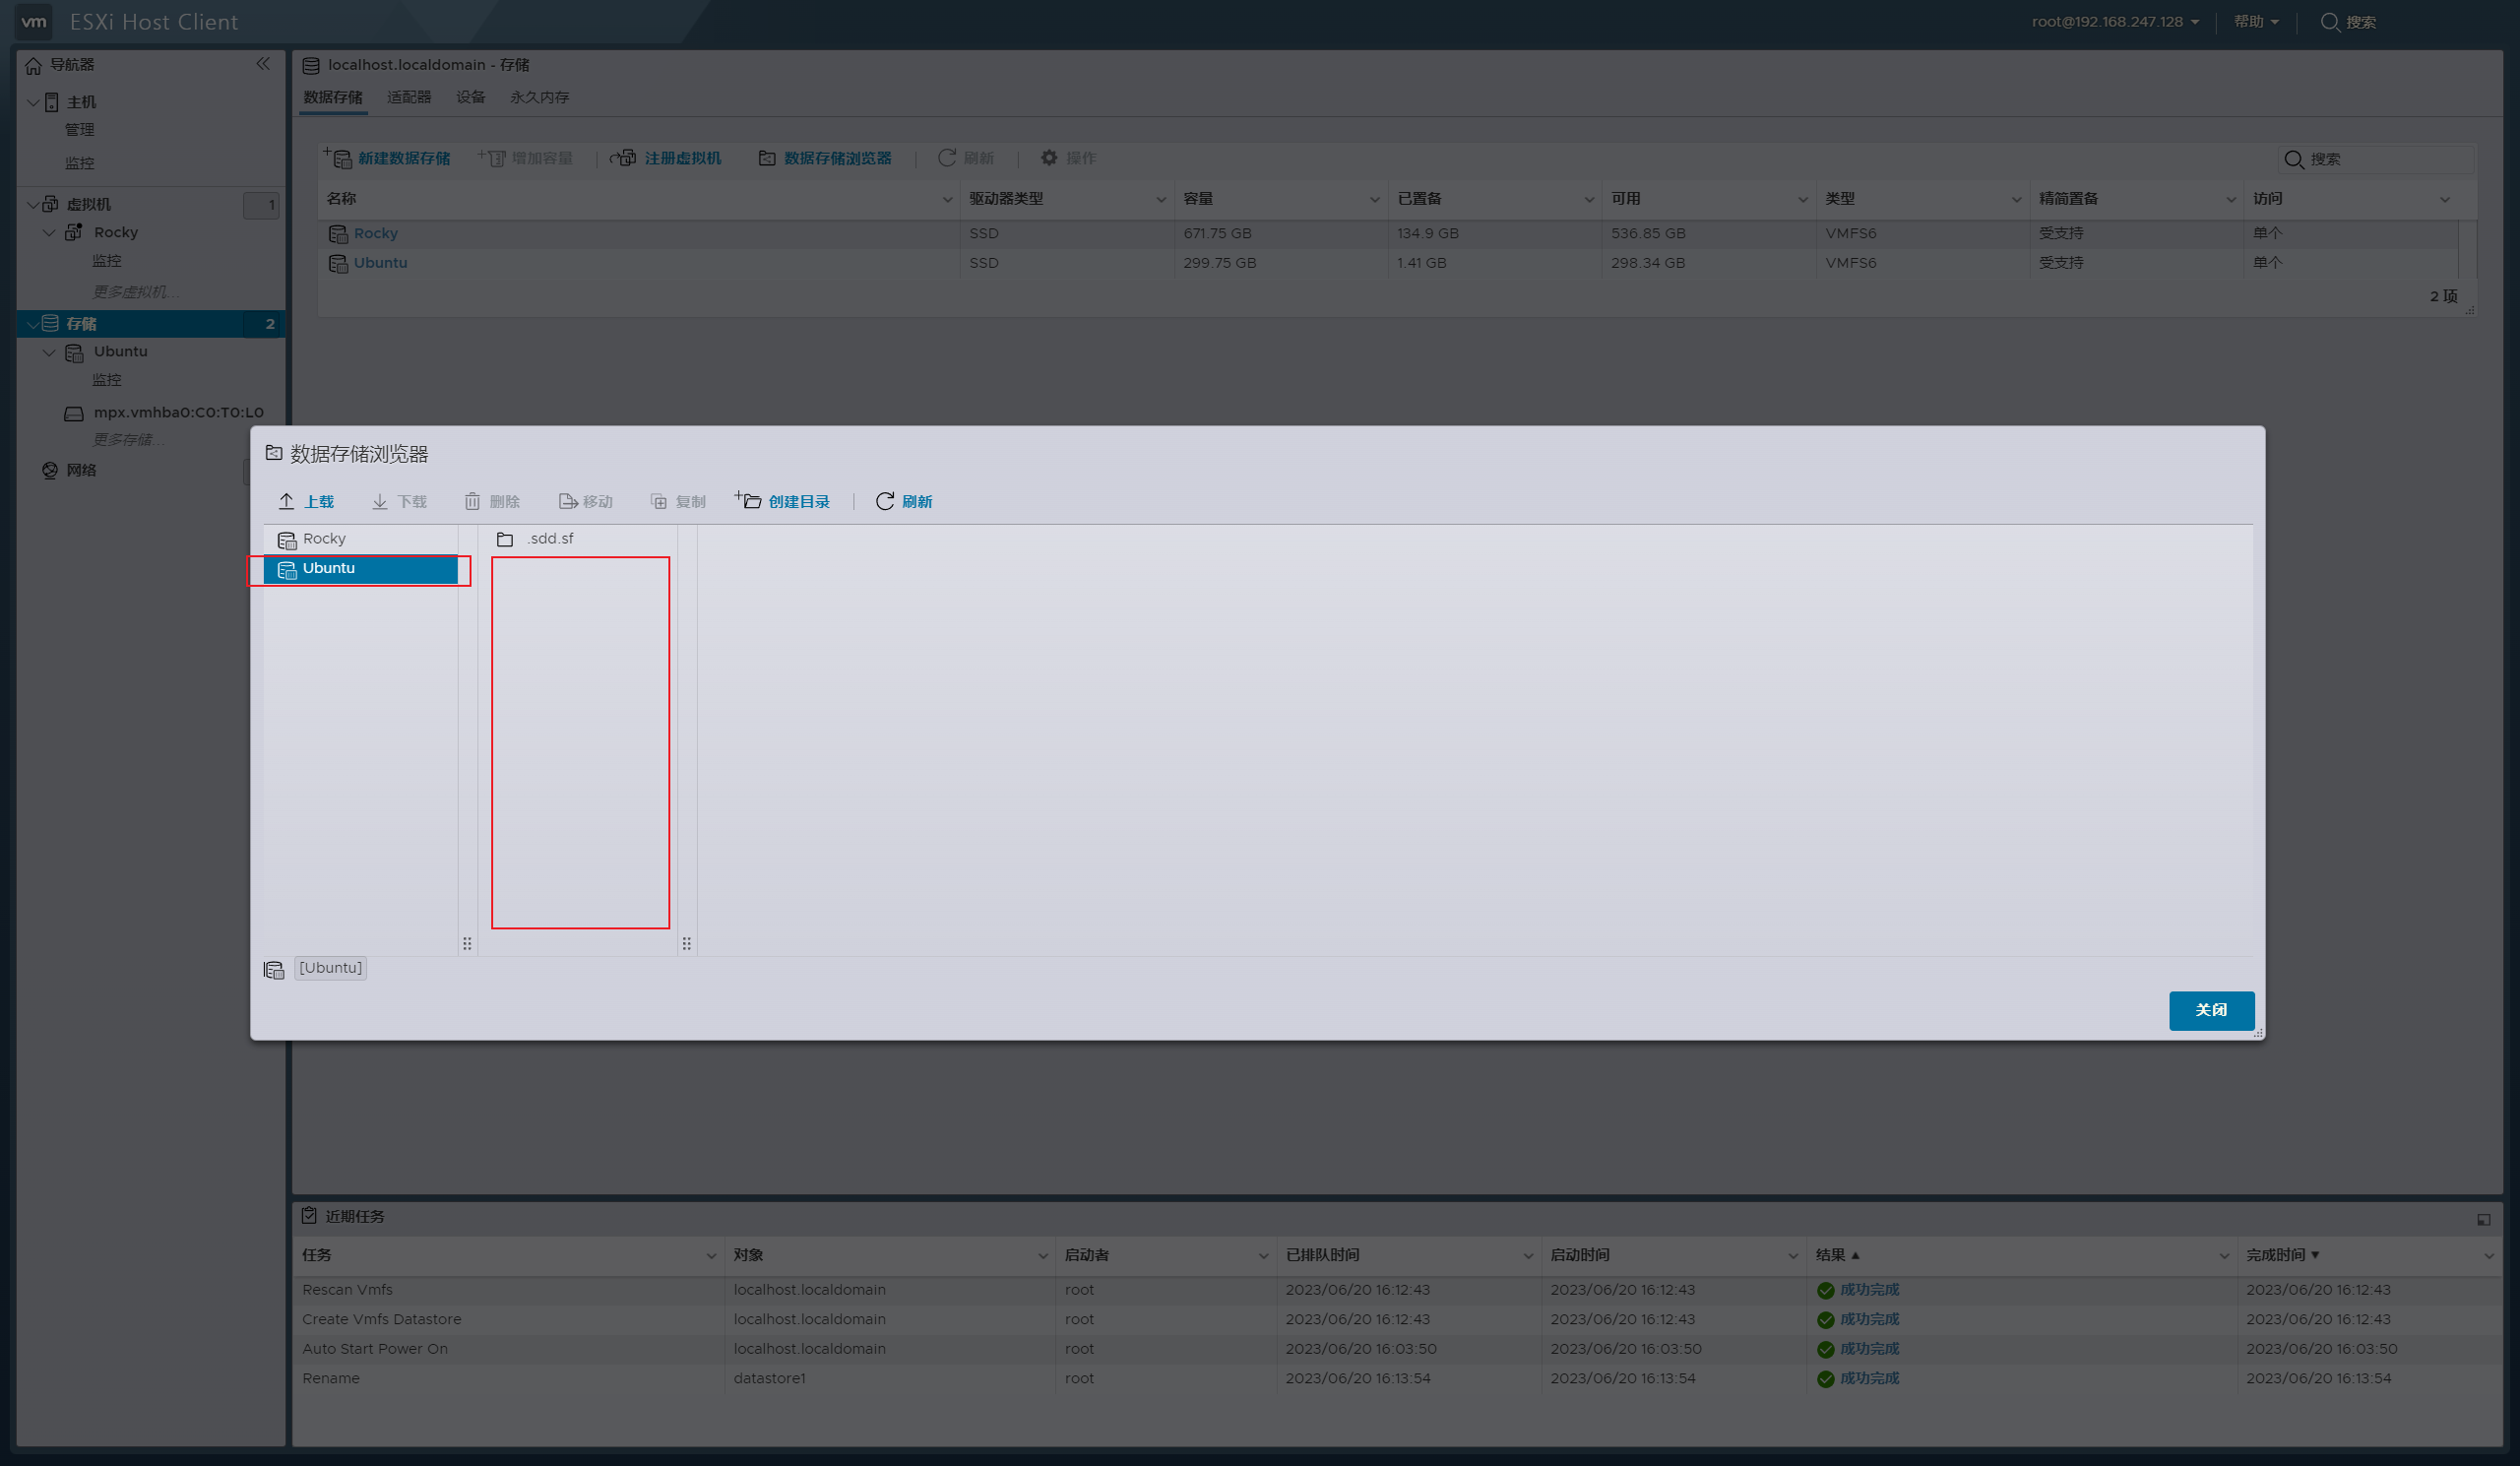Screen dimensions: 2520x1466
Task: Open the .sdd.sf folder
Action: pos(550,539)
